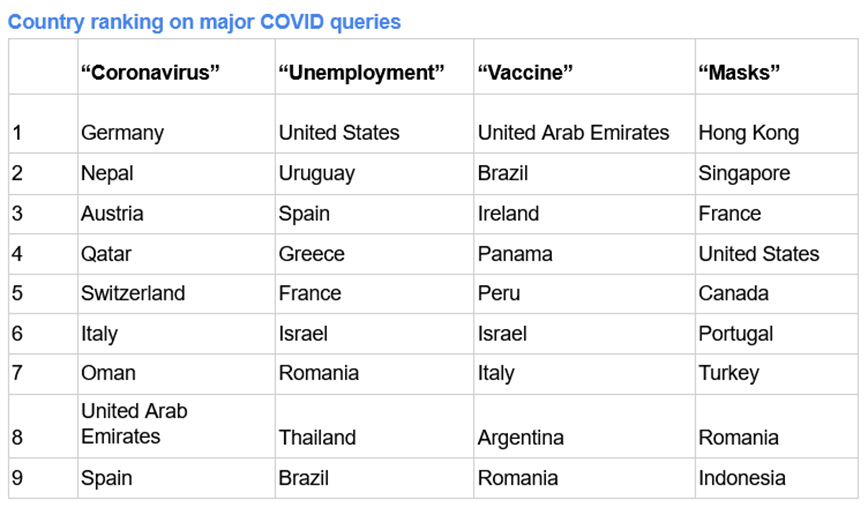This screenshot has height=507, width=868.
Task: Select the "Unemployment" column header
Action: (x=361, y=72)
